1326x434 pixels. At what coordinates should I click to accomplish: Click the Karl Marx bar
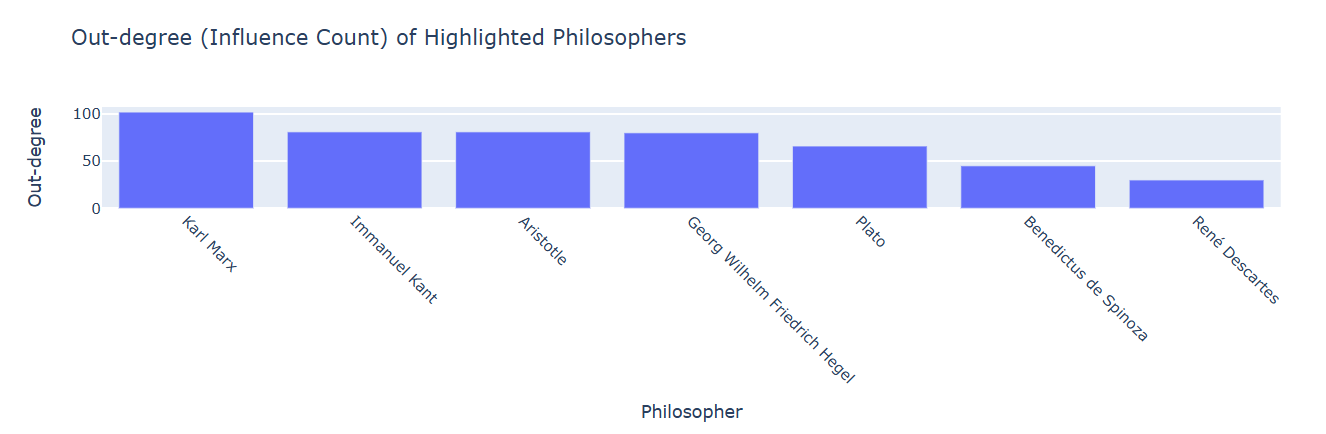click(x=186, y=160)
